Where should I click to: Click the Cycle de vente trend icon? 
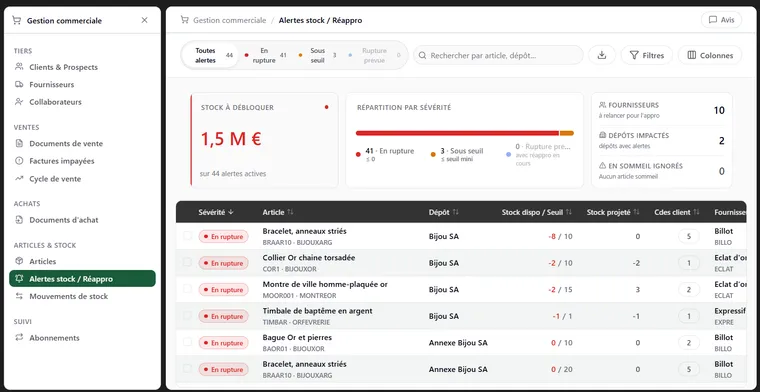[19, 179]
